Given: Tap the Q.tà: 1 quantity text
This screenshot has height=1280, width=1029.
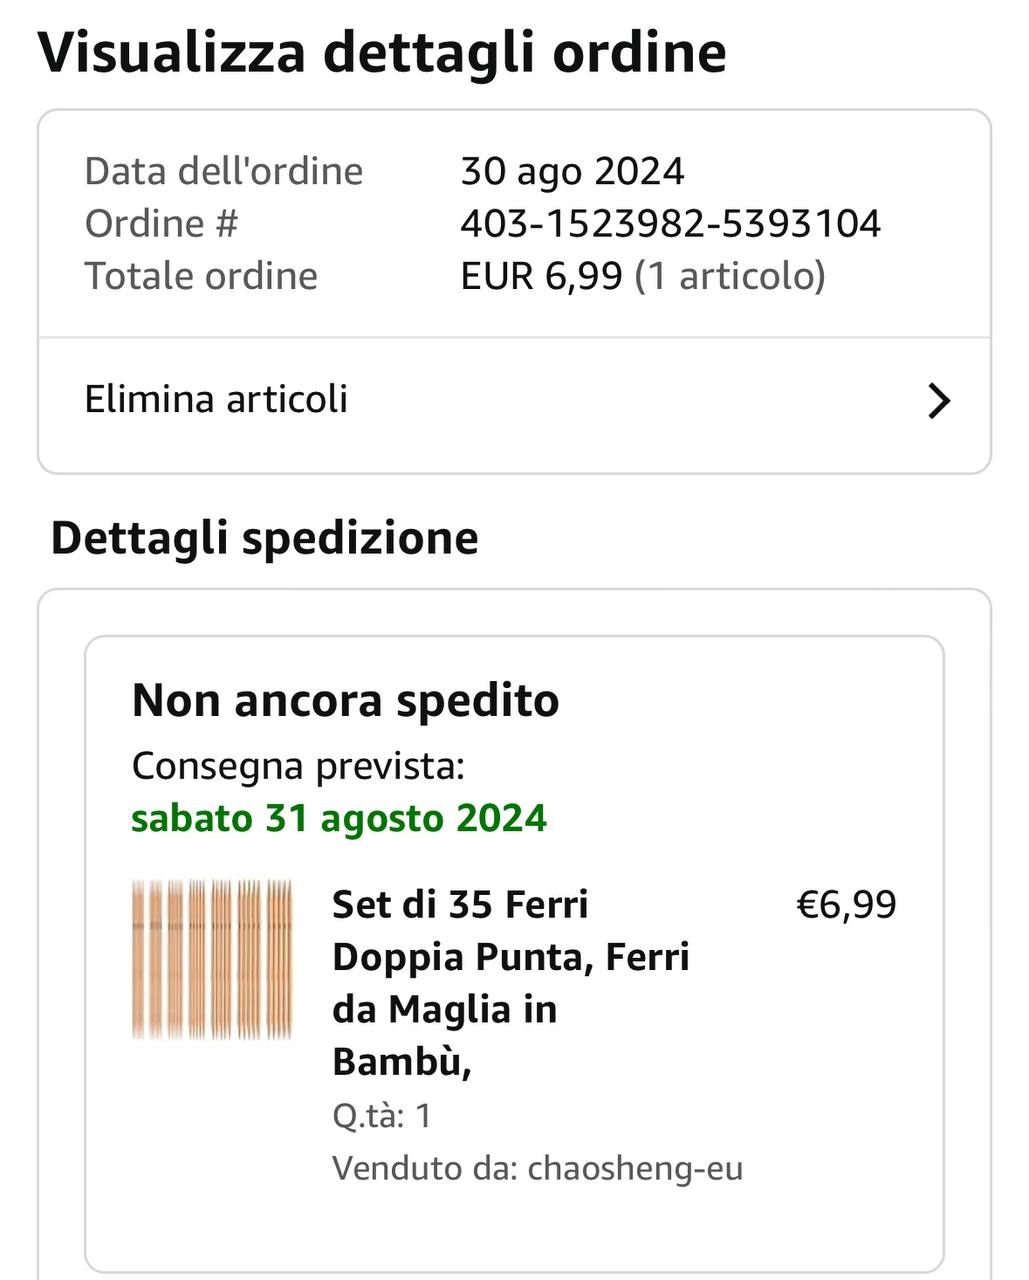Looking at the screenshot, I should [x=381, y=1115].
